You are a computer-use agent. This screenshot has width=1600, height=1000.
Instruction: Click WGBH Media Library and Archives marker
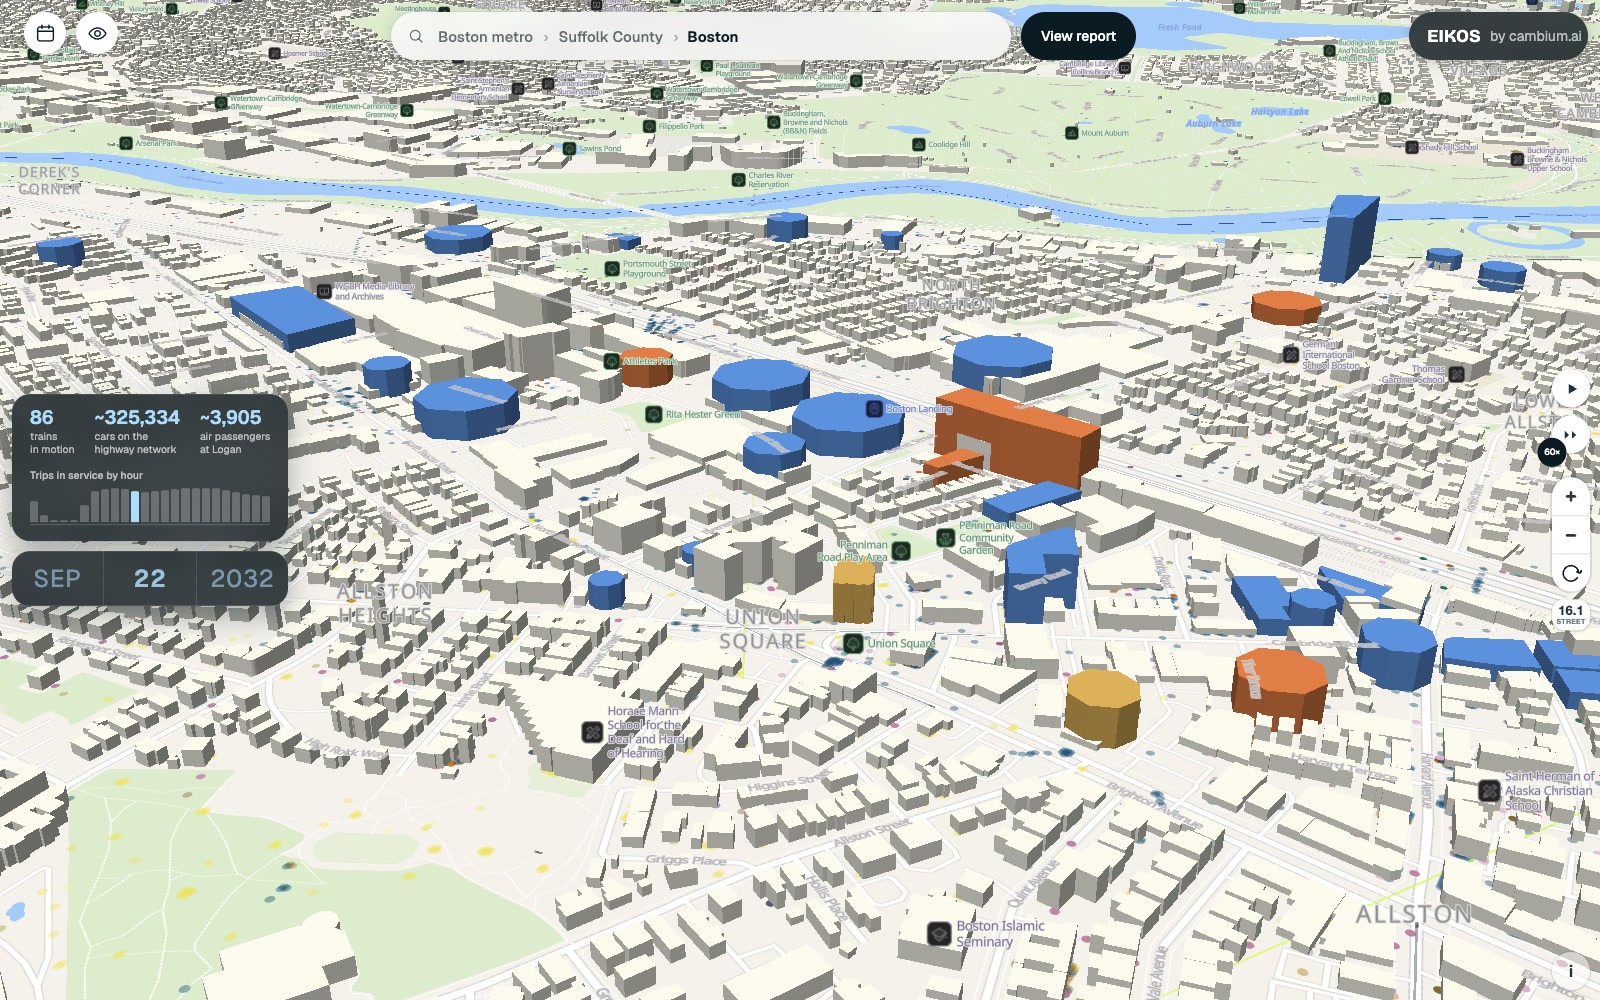pos(324,291)
